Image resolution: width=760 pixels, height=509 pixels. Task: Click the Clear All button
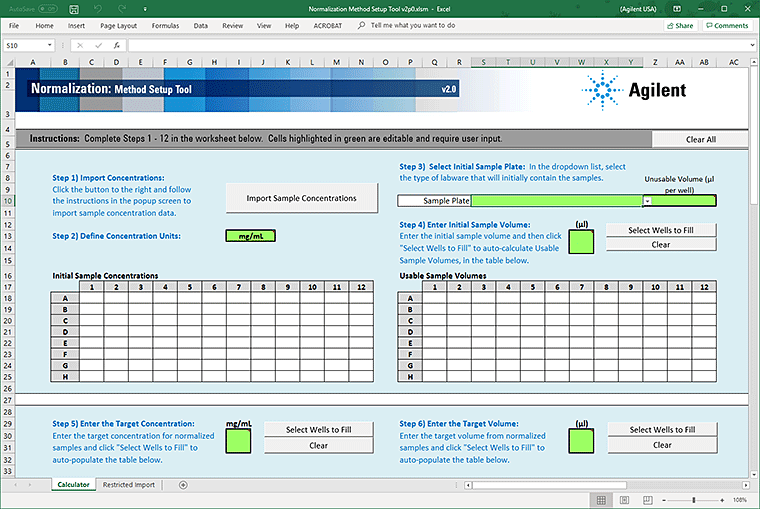click(x=700, y=139)
